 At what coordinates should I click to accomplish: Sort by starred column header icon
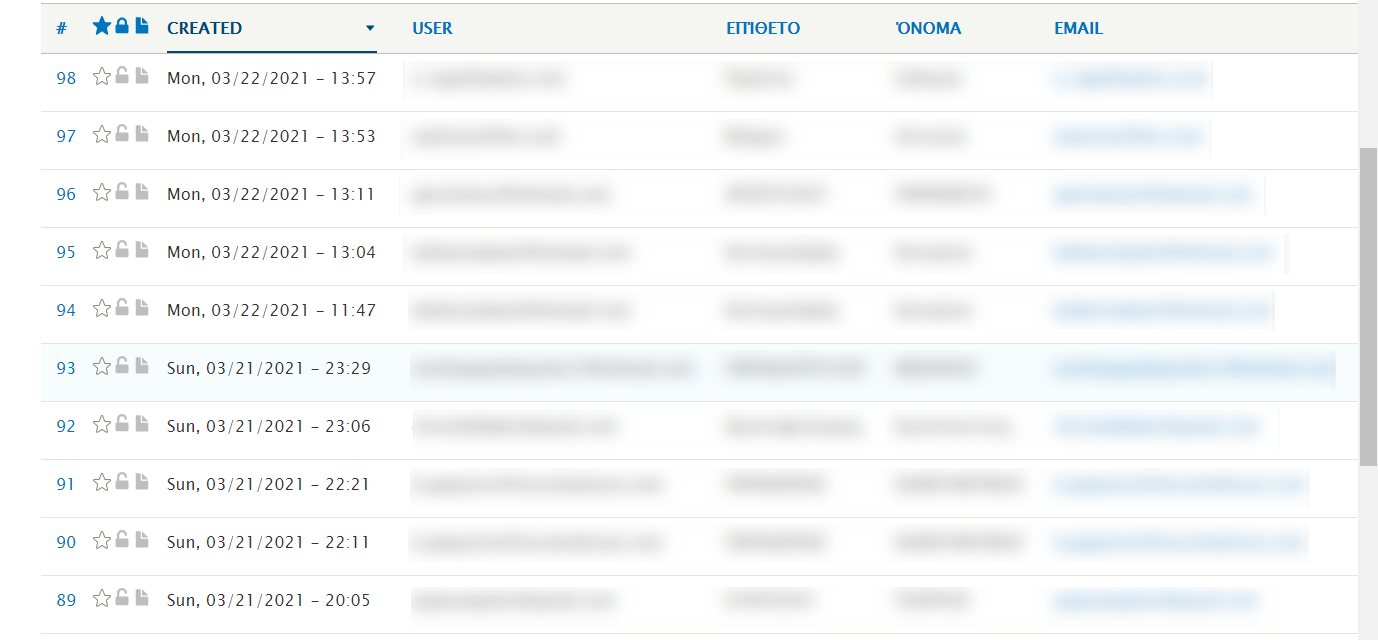click(x=102, y=26)
